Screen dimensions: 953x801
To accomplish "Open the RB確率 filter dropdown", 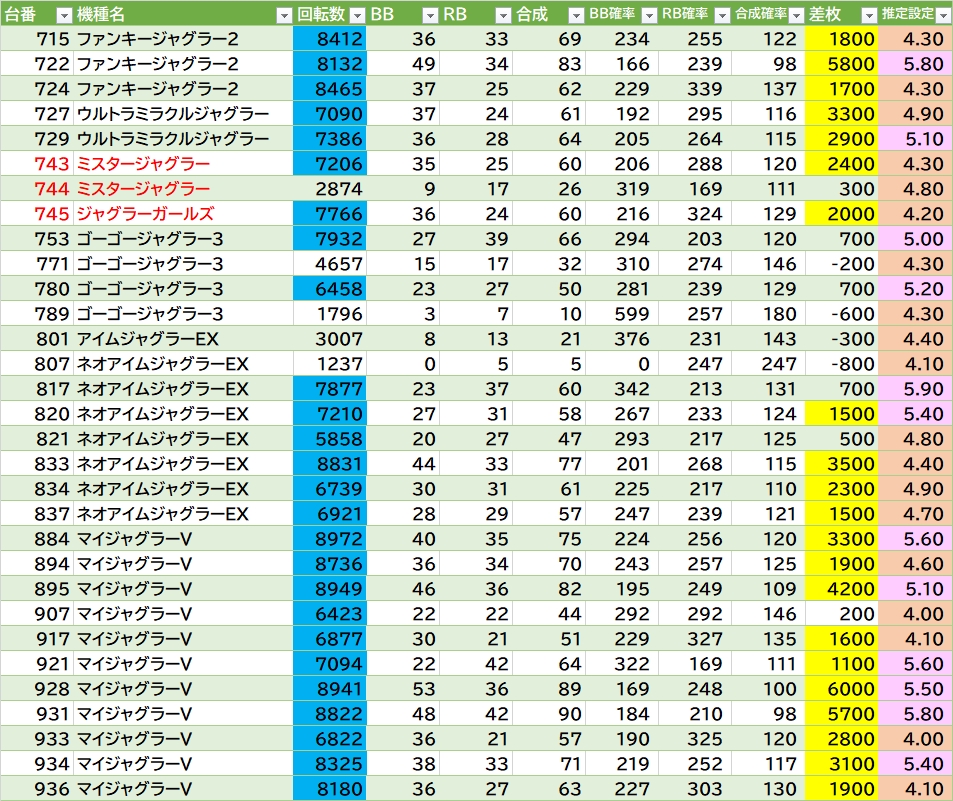I will click(722, 15).
